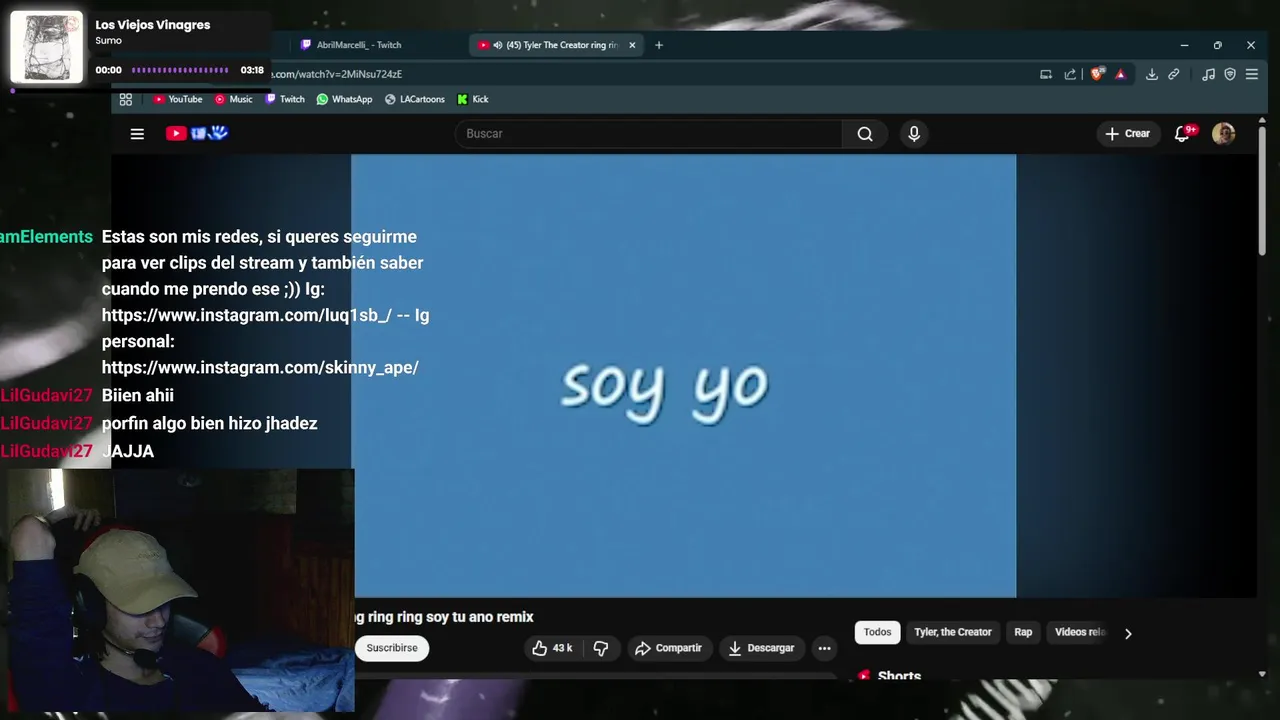Click the Sumo album cover thumbnail
Viewport: 1280px width, 720px height.
tap(47, 47)
